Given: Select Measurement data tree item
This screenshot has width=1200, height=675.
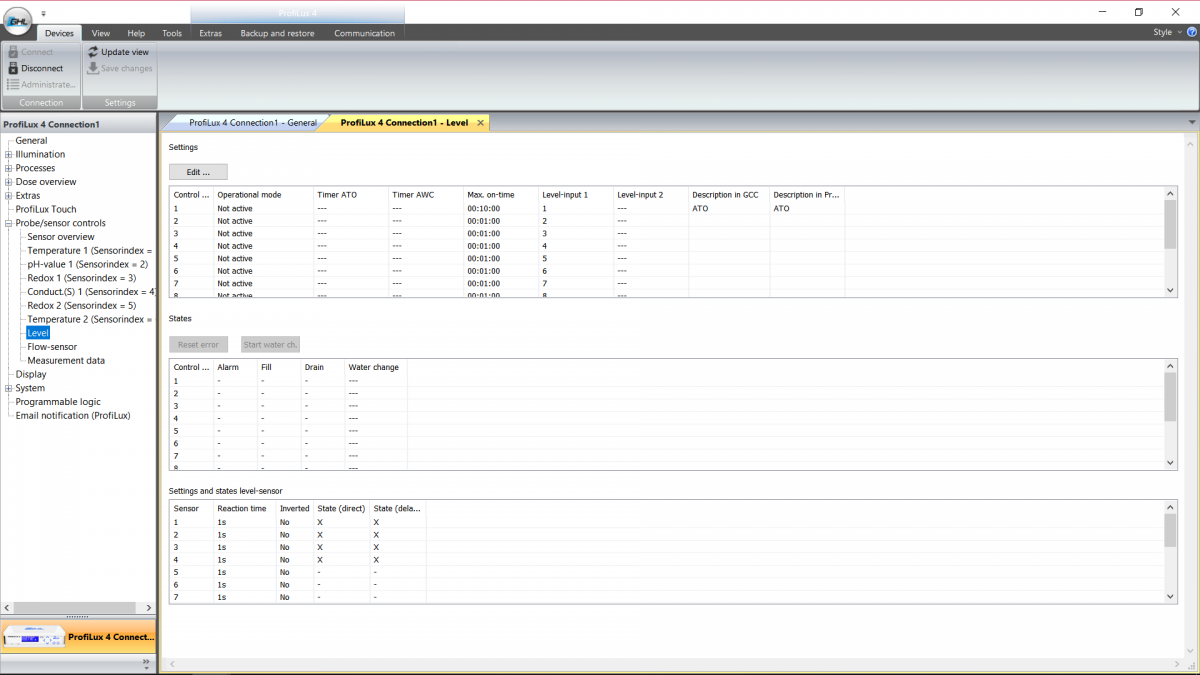Looking at the screenshot, I should (66, 361).
